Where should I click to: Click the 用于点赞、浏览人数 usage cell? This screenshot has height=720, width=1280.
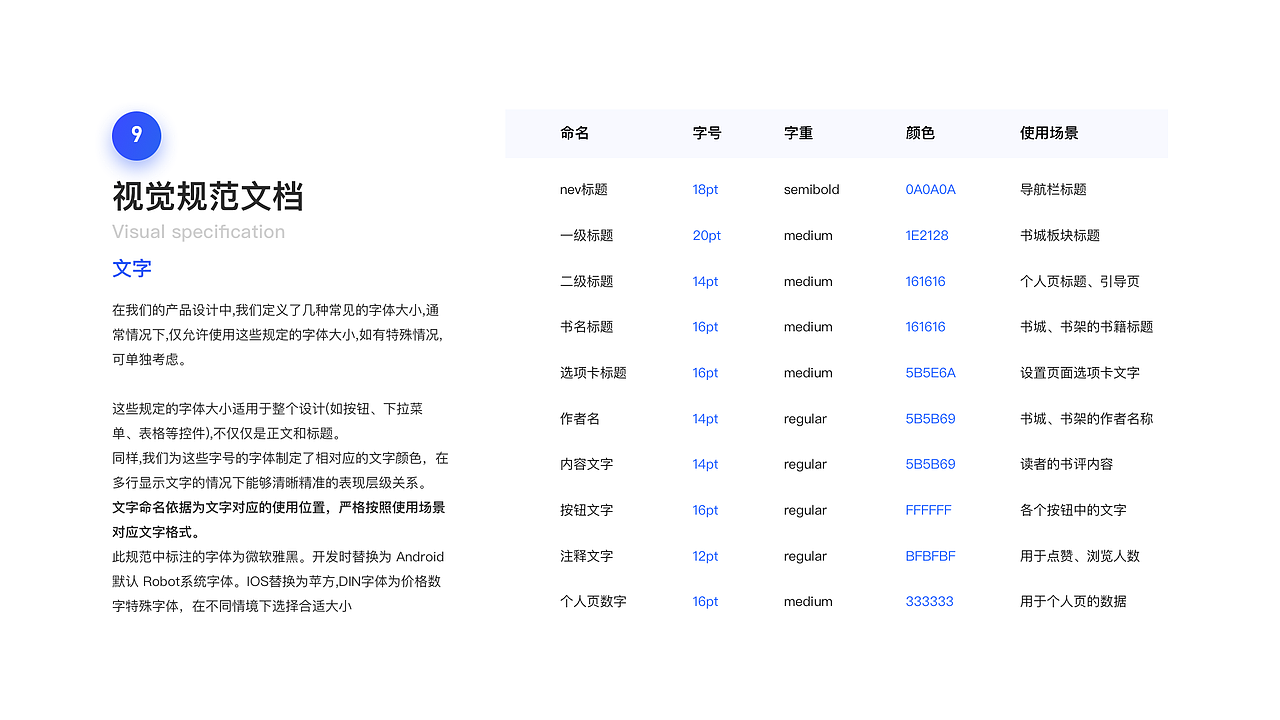(x=1080, y=556)
